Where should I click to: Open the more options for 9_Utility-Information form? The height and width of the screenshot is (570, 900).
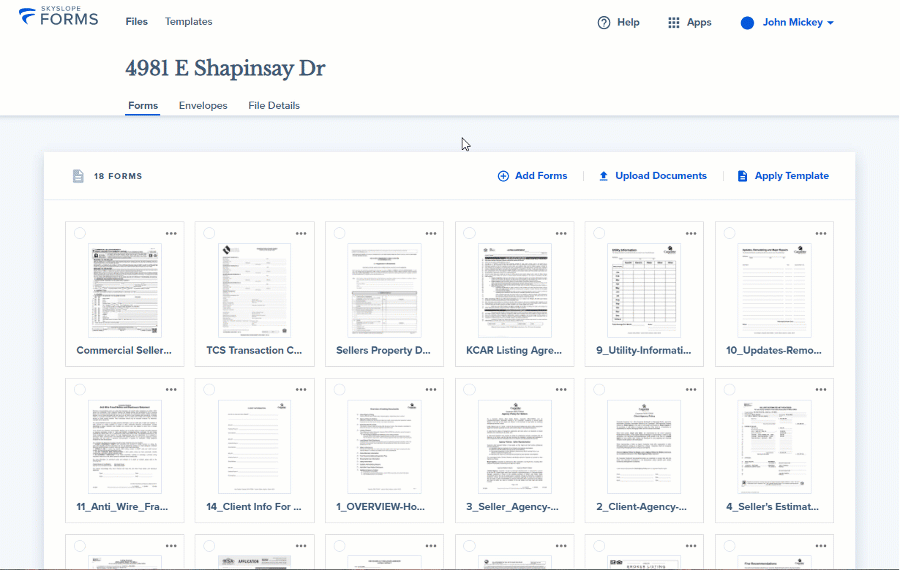tap(690, 234)
